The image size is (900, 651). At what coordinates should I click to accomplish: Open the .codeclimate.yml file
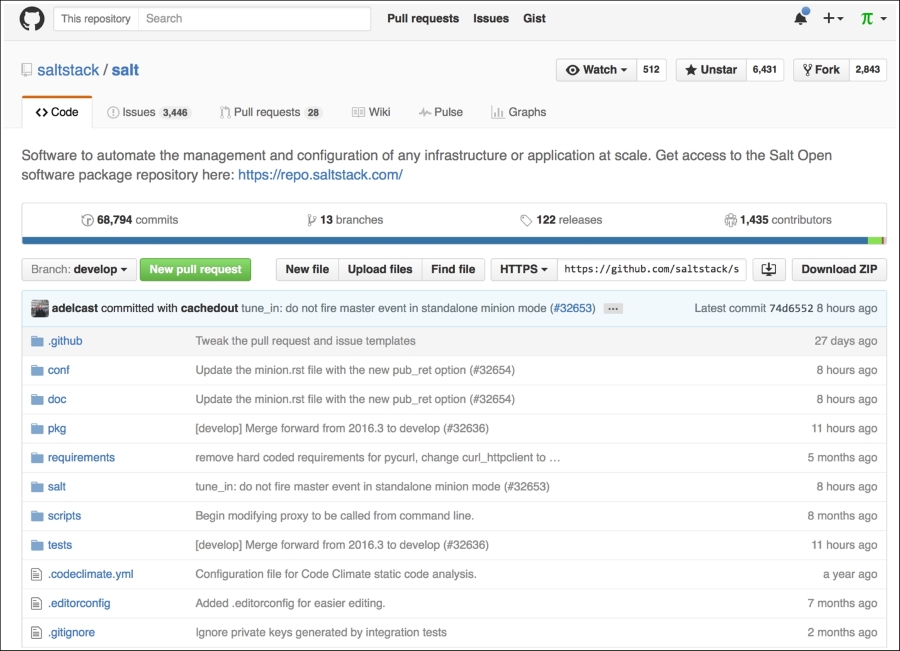click(x=91, y=575)
